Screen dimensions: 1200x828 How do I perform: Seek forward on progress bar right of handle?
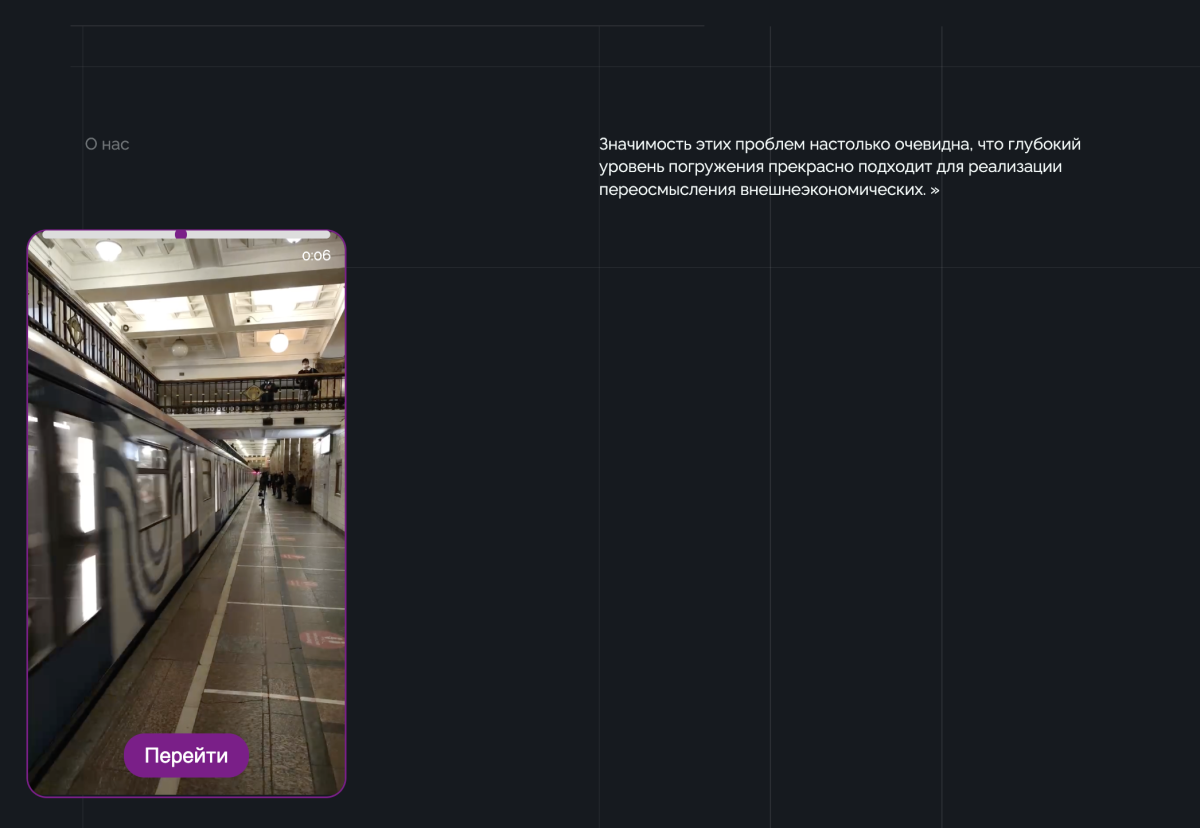(255, 234)
